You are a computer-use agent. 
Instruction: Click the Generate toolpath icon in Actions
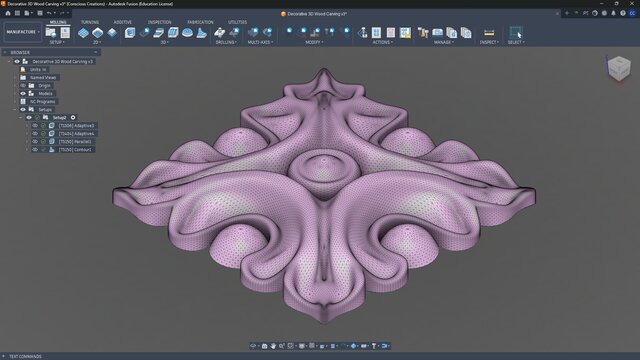362,33
